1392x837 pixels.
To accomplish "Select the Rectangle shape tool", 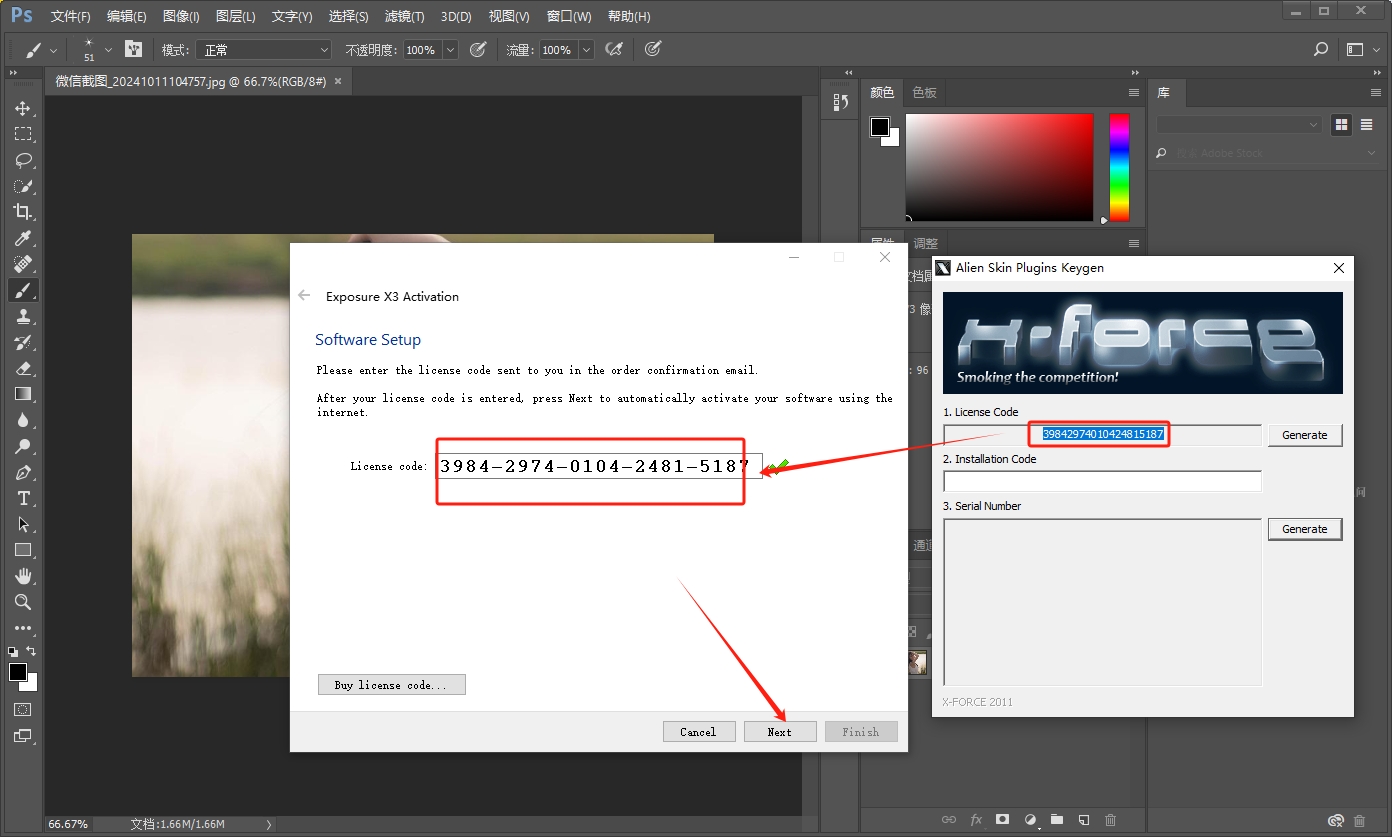I will [x=22, y=550].
